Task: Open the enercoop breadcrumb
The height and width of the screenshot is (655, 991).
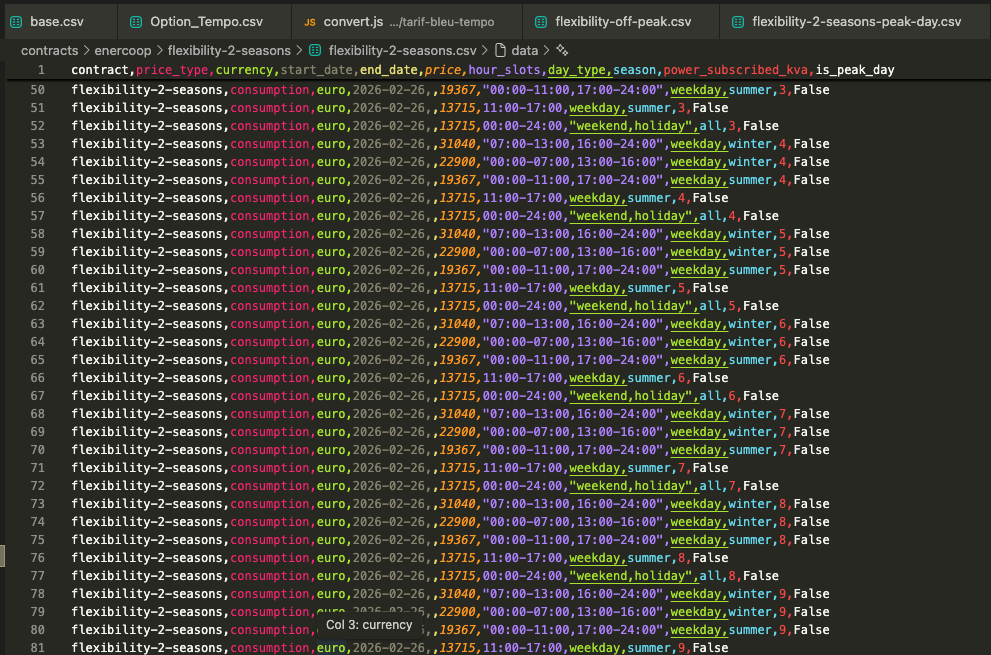Action: (123, 50)
